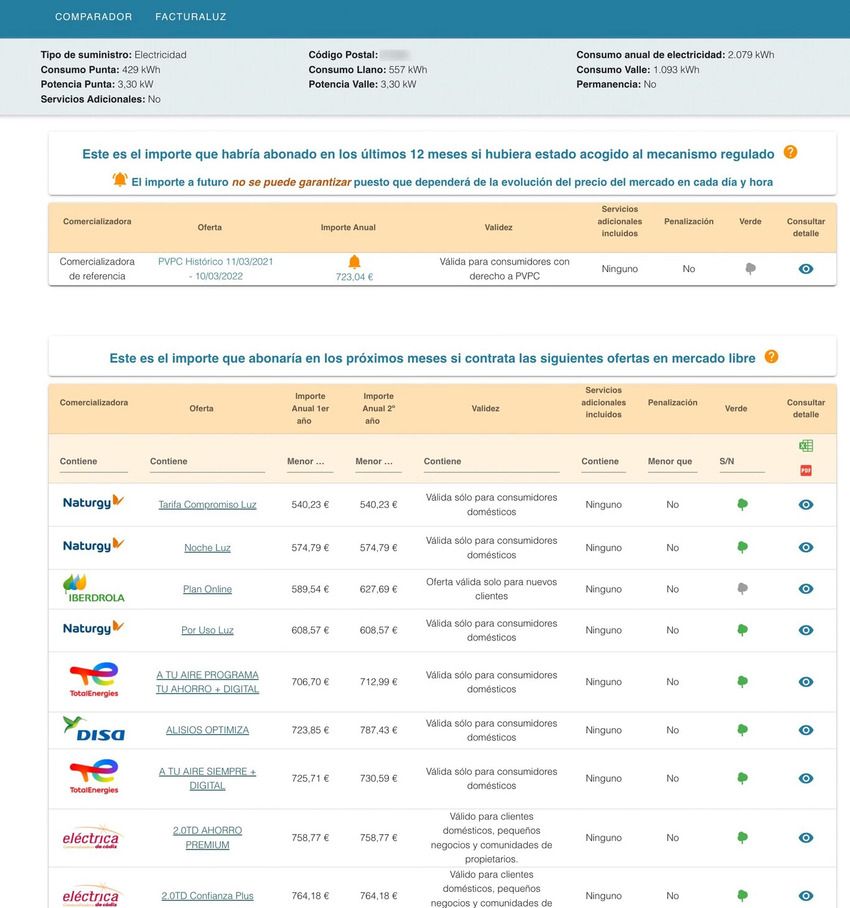This screenshot has height=908, width=850.
Task: Click green tree icon for 2.0TD AHORRO PREMIUM
Action: (742, 837)
